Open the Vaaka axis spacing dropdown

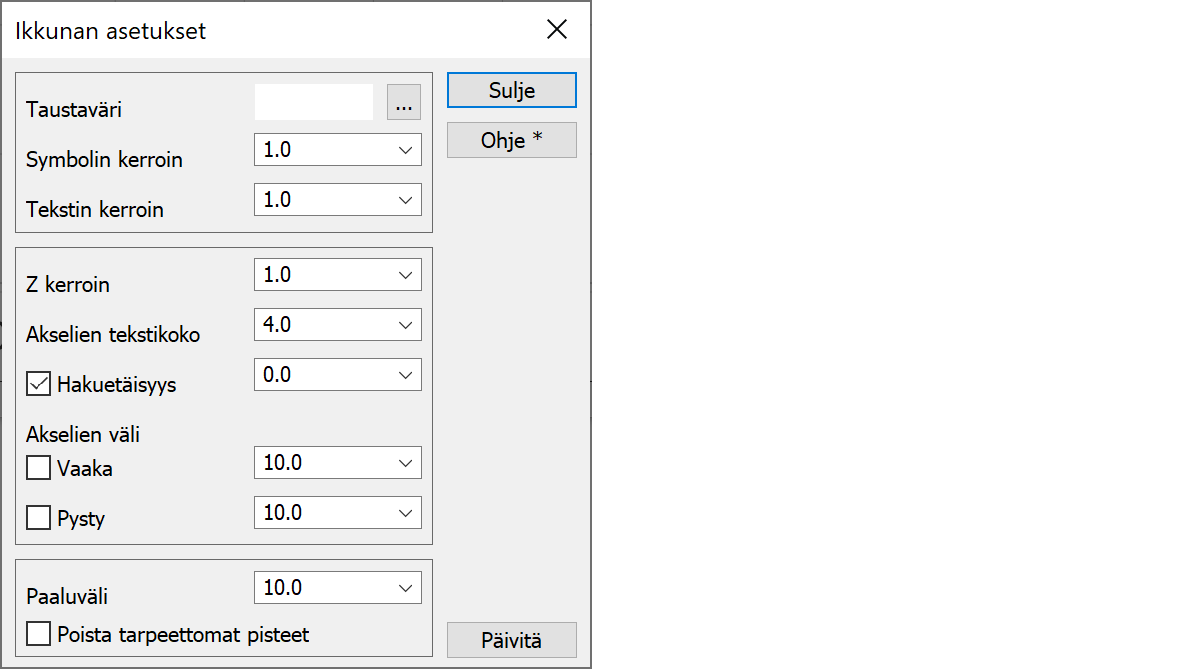click(405, 463)
